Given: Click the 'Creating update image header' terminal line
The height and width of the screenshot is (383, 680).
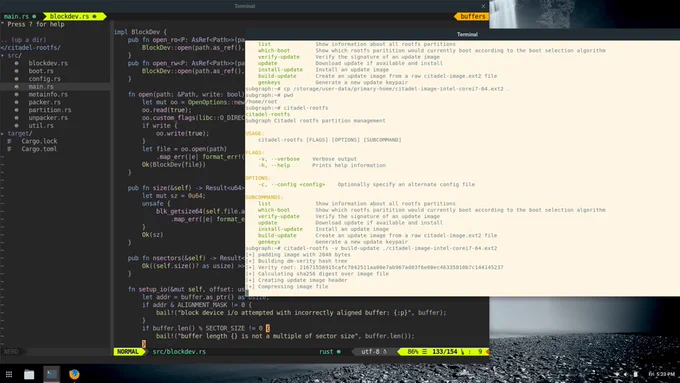Looking at the screenshot, I should (297, 280).
